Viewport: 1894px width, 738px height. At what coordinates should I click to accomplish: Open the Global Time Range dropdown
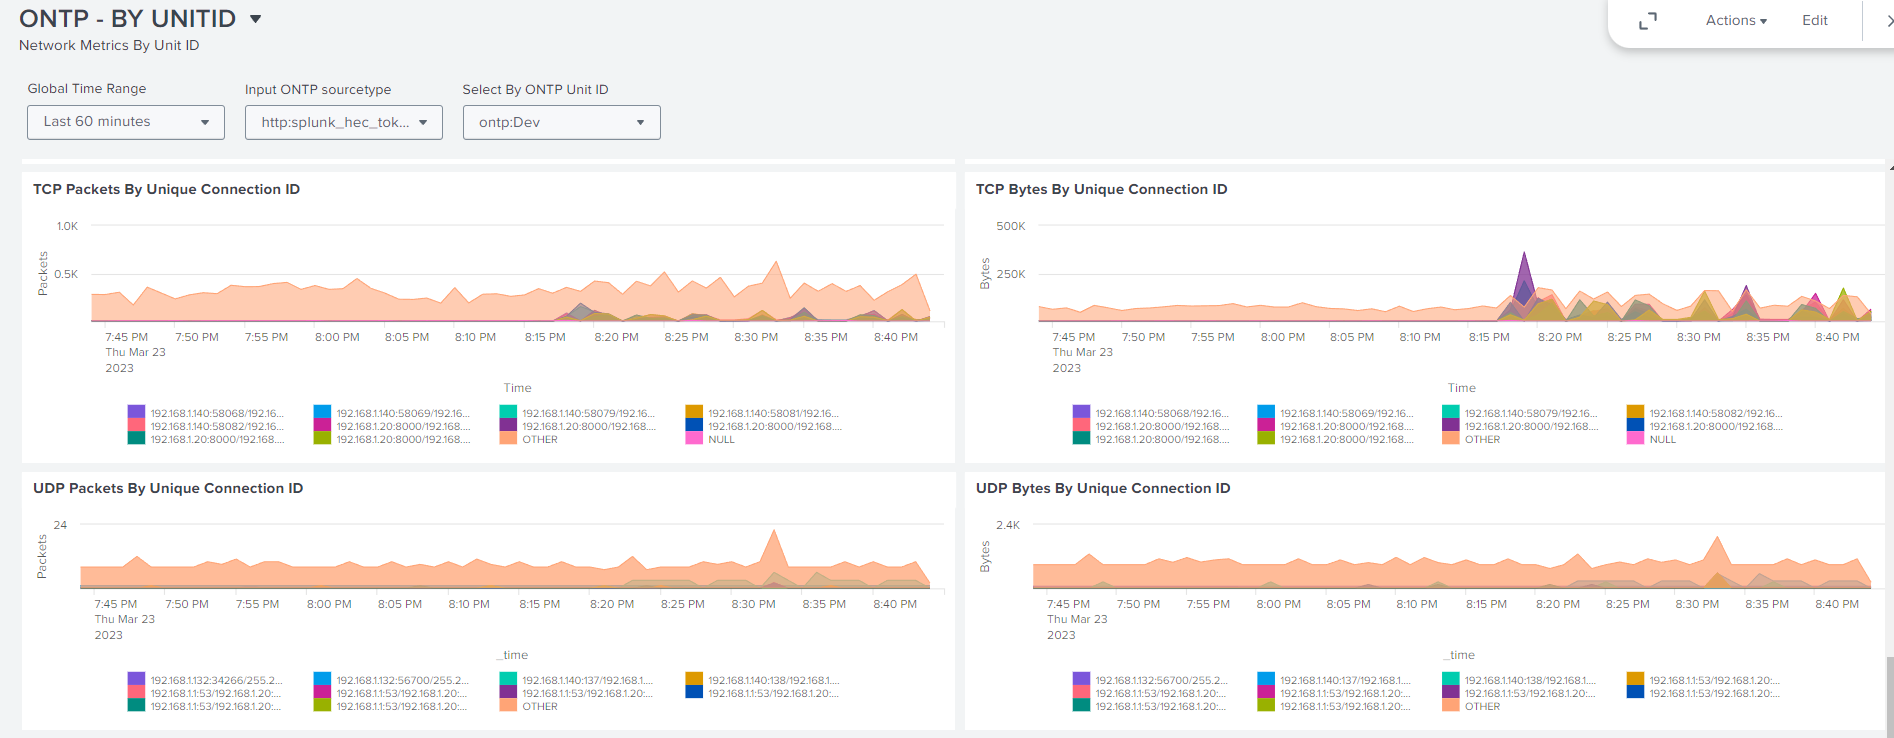pyautogui.click(x=126, y=122)
